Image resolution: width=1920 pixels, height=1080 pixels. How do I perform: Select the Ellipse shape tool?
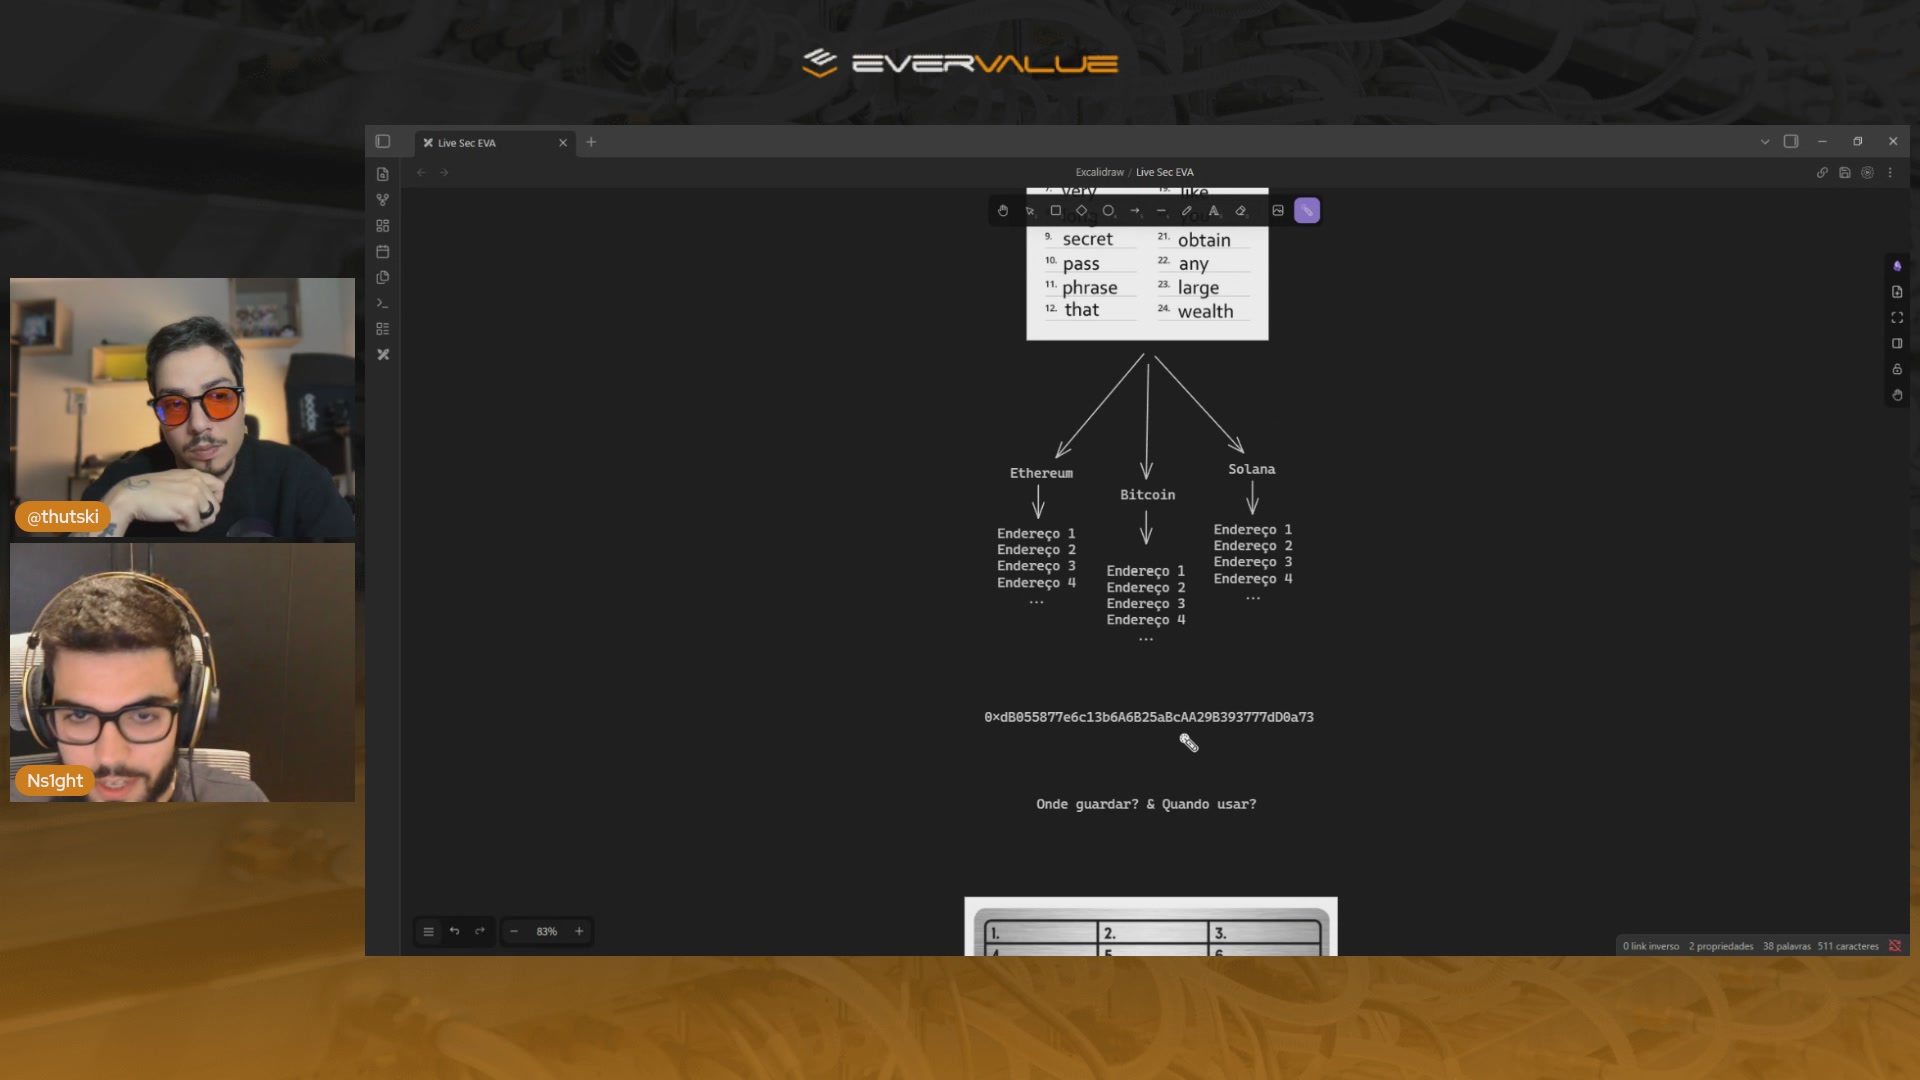tap(1108, 211)
